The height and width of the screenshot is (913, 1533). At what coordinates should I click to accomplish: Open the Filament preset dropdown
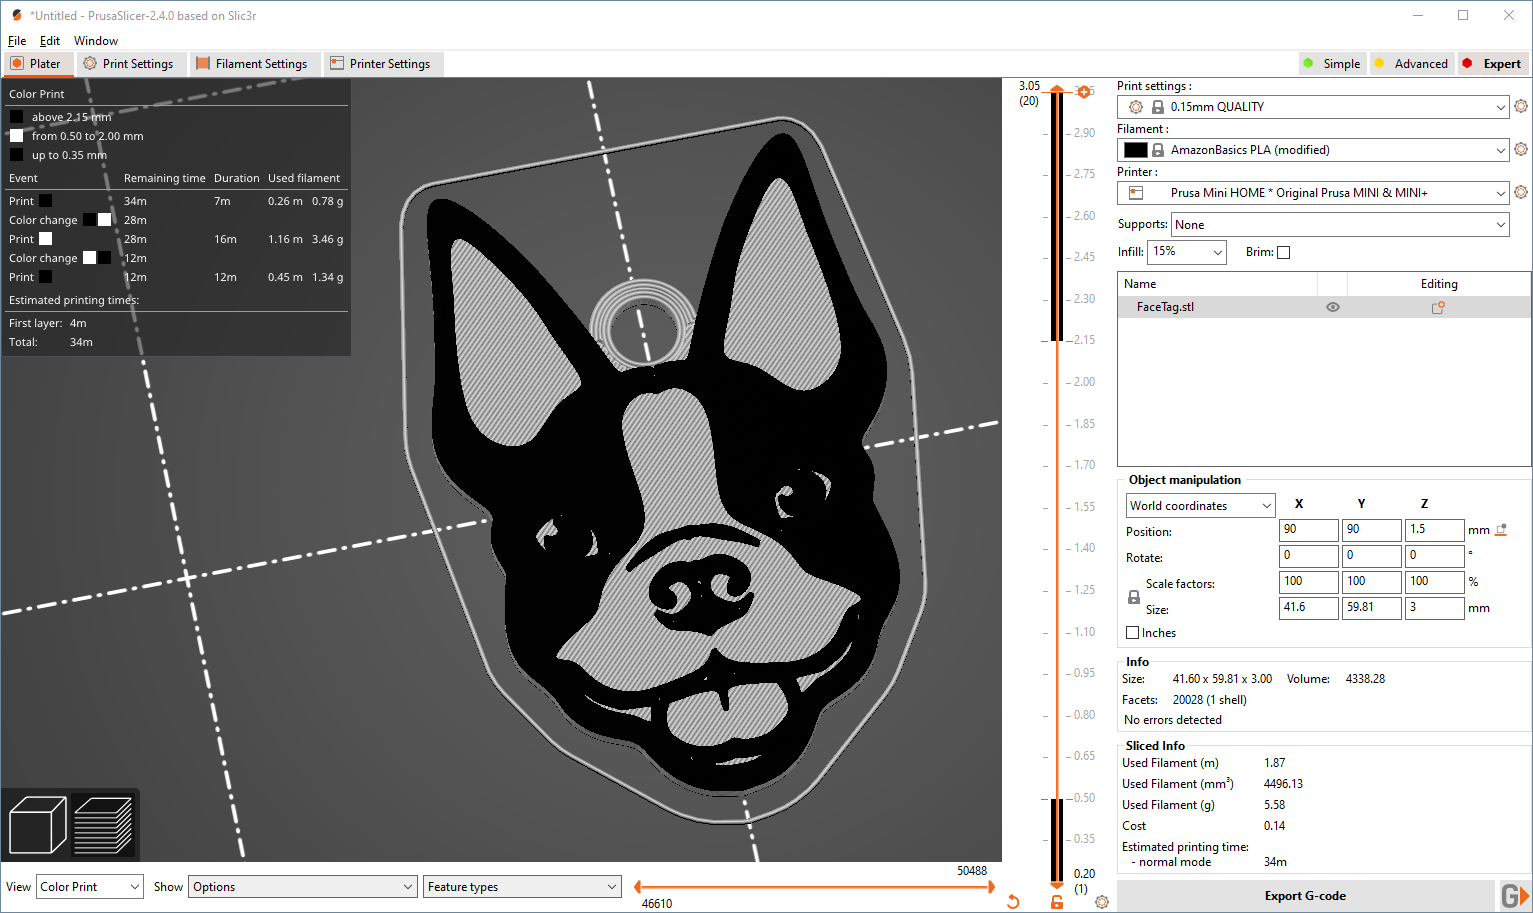[1313, 150]
